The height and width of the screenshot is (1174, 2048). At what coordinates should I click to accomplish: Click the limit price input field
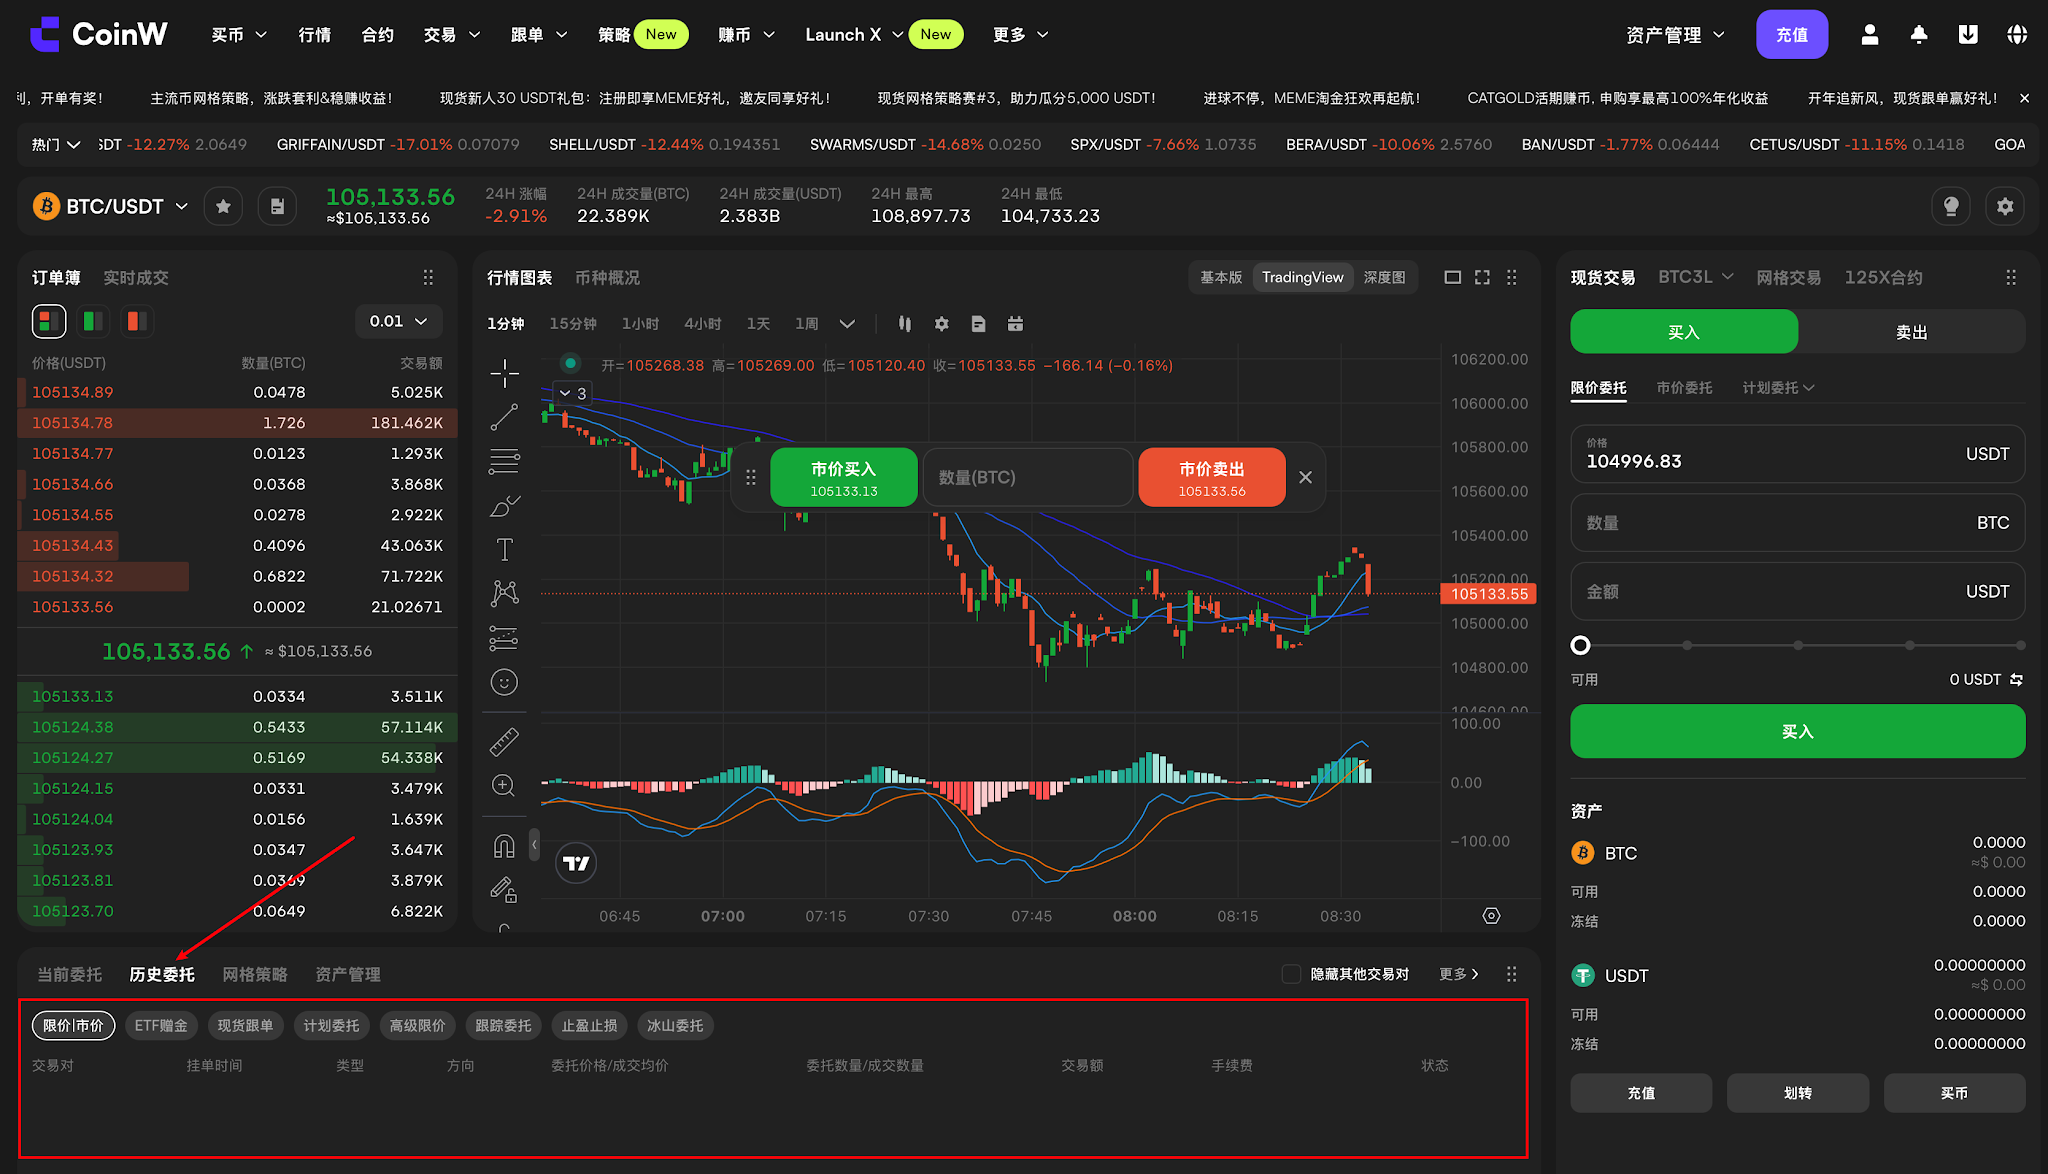(x=1797, y=454)
